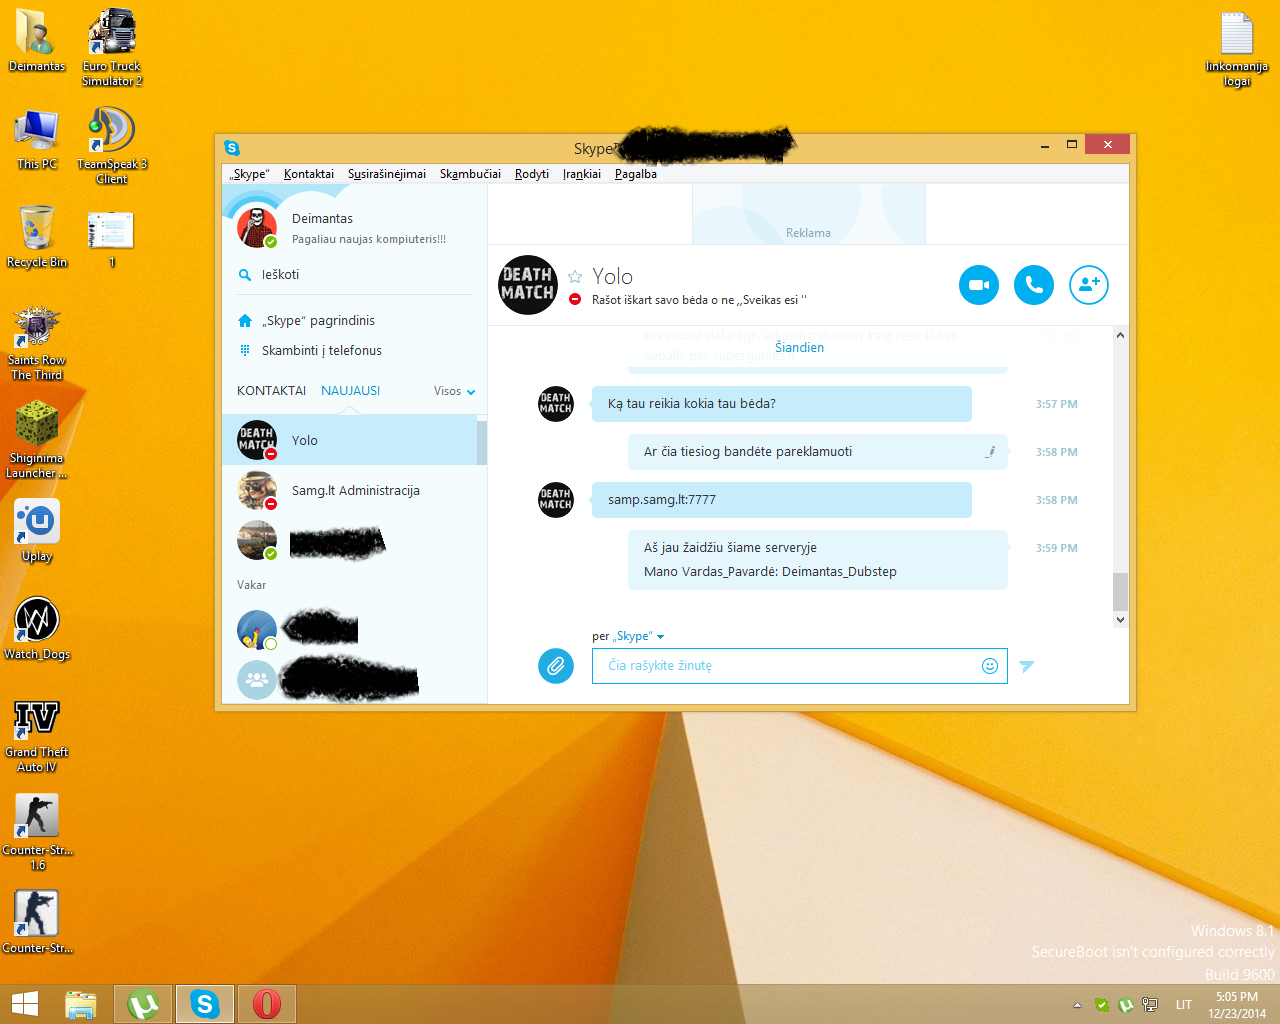Open the Skype home house icon
The width and height of the screenshot is (1280, 1024).
click(x=245, y=321)
